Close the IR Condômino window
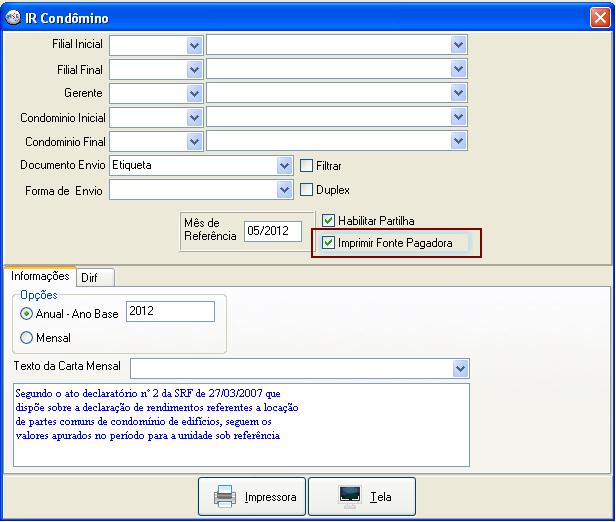This screenshot has width=616, height=522. coord(598,18)
